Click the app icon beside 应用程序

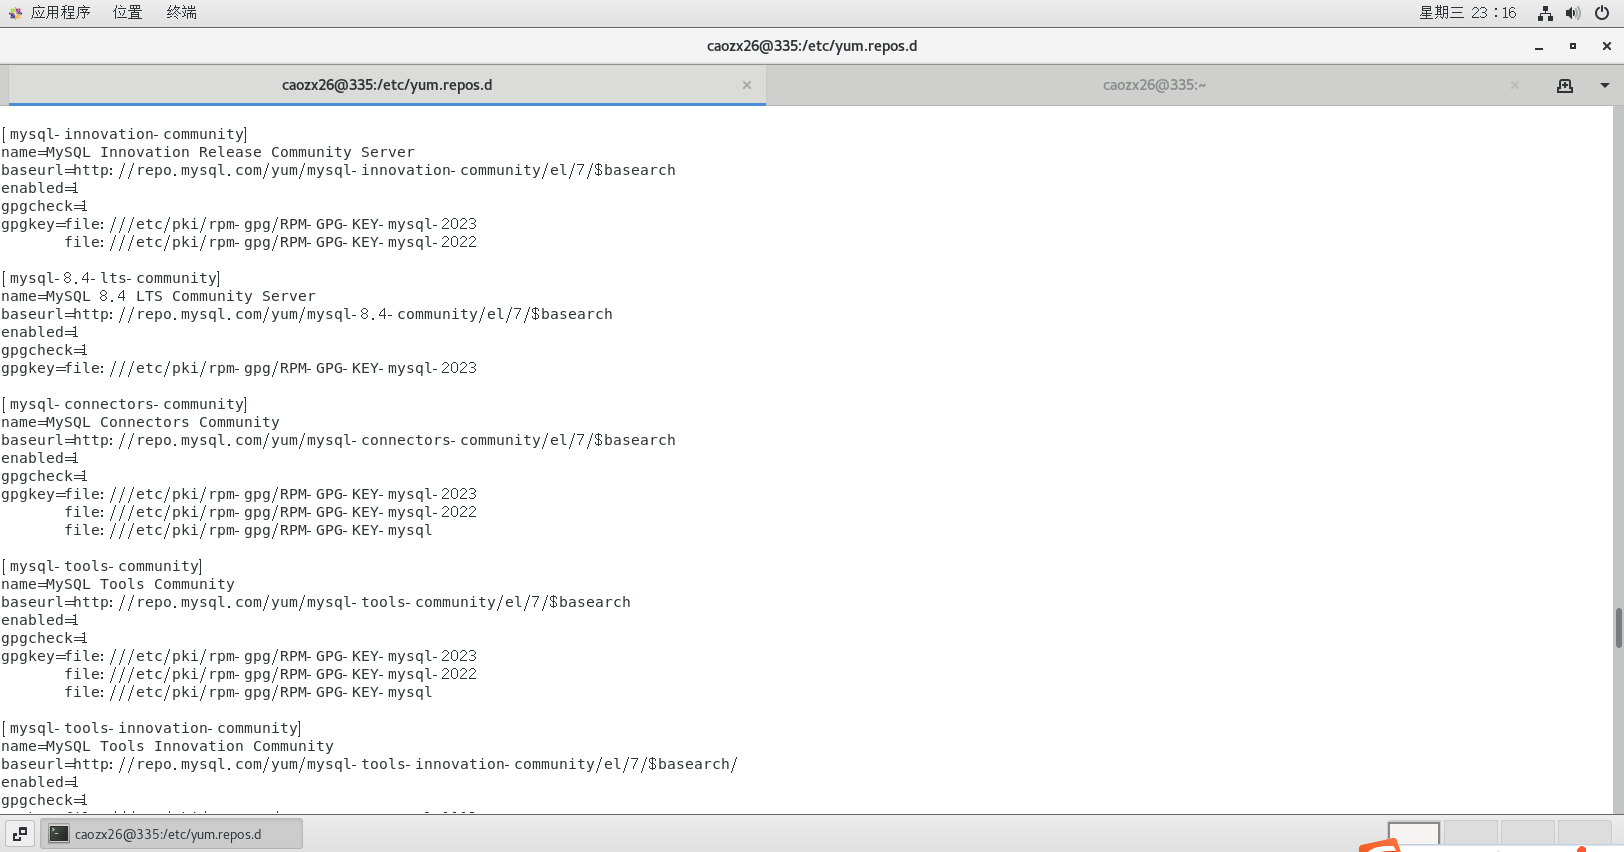15,13
